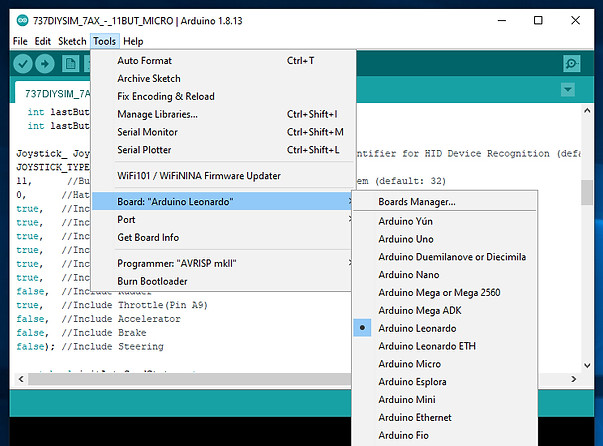Click code line "//Include Throttle(Pin A9)"
Image resolution: width=603 pixels, height=446 pixels.
point(135,305)
